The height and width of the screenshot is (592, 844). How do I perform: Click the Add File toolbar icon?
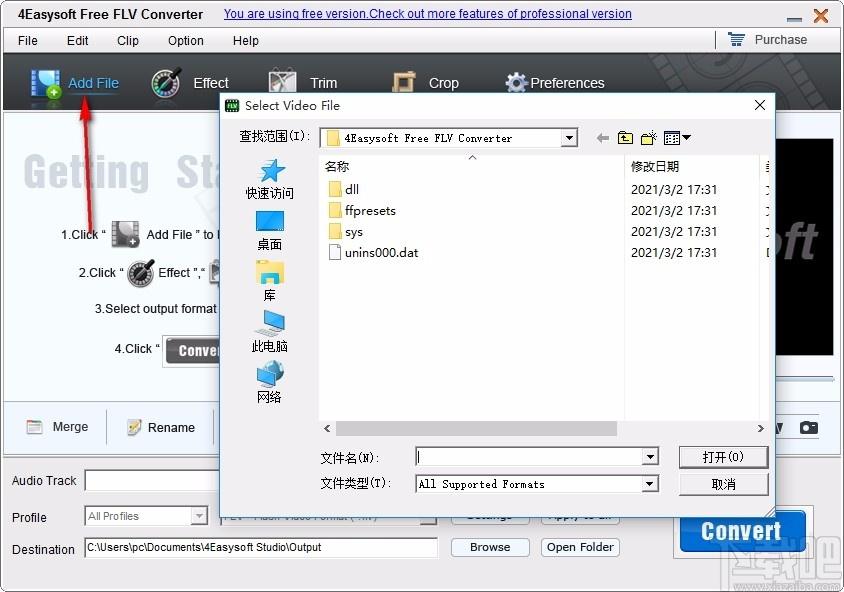coord(45,83)
